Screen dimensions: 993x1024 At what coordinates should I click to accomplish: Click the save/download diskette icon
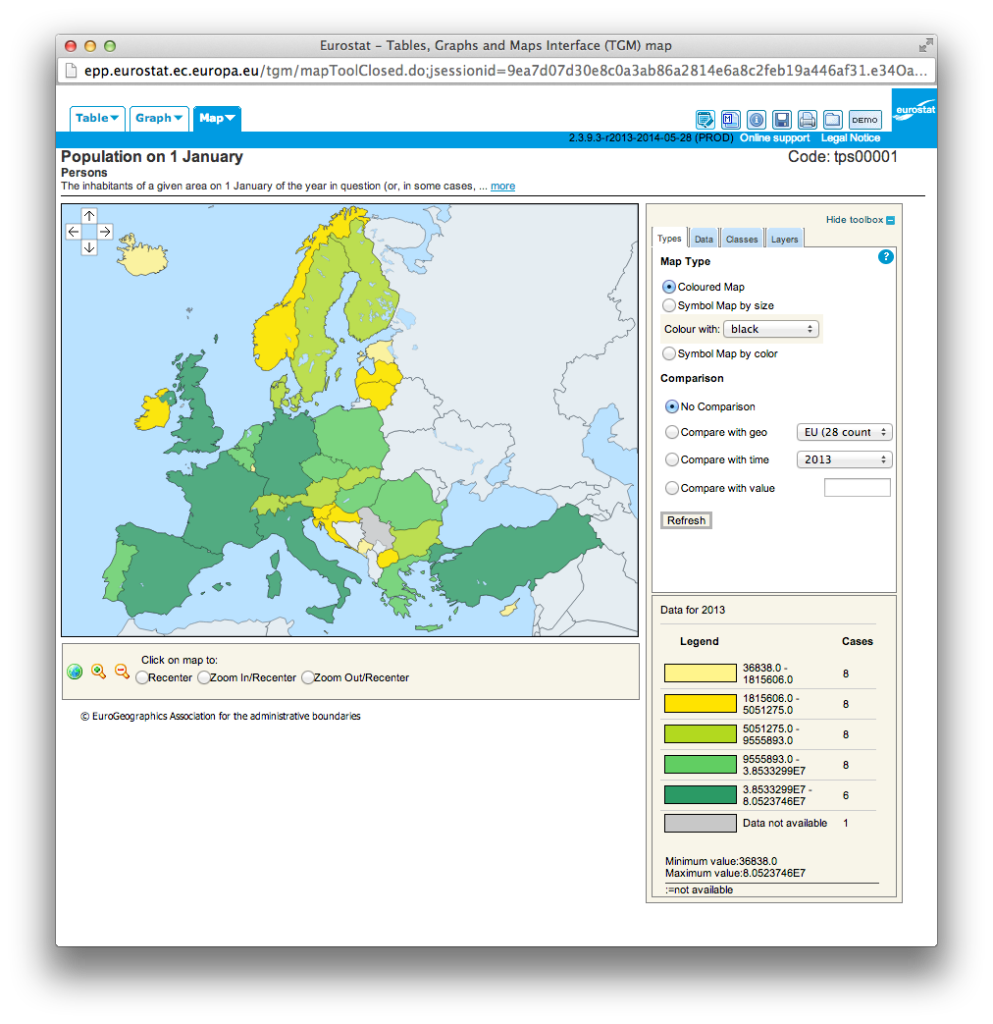pyautogui.click(x=782, y=120)
